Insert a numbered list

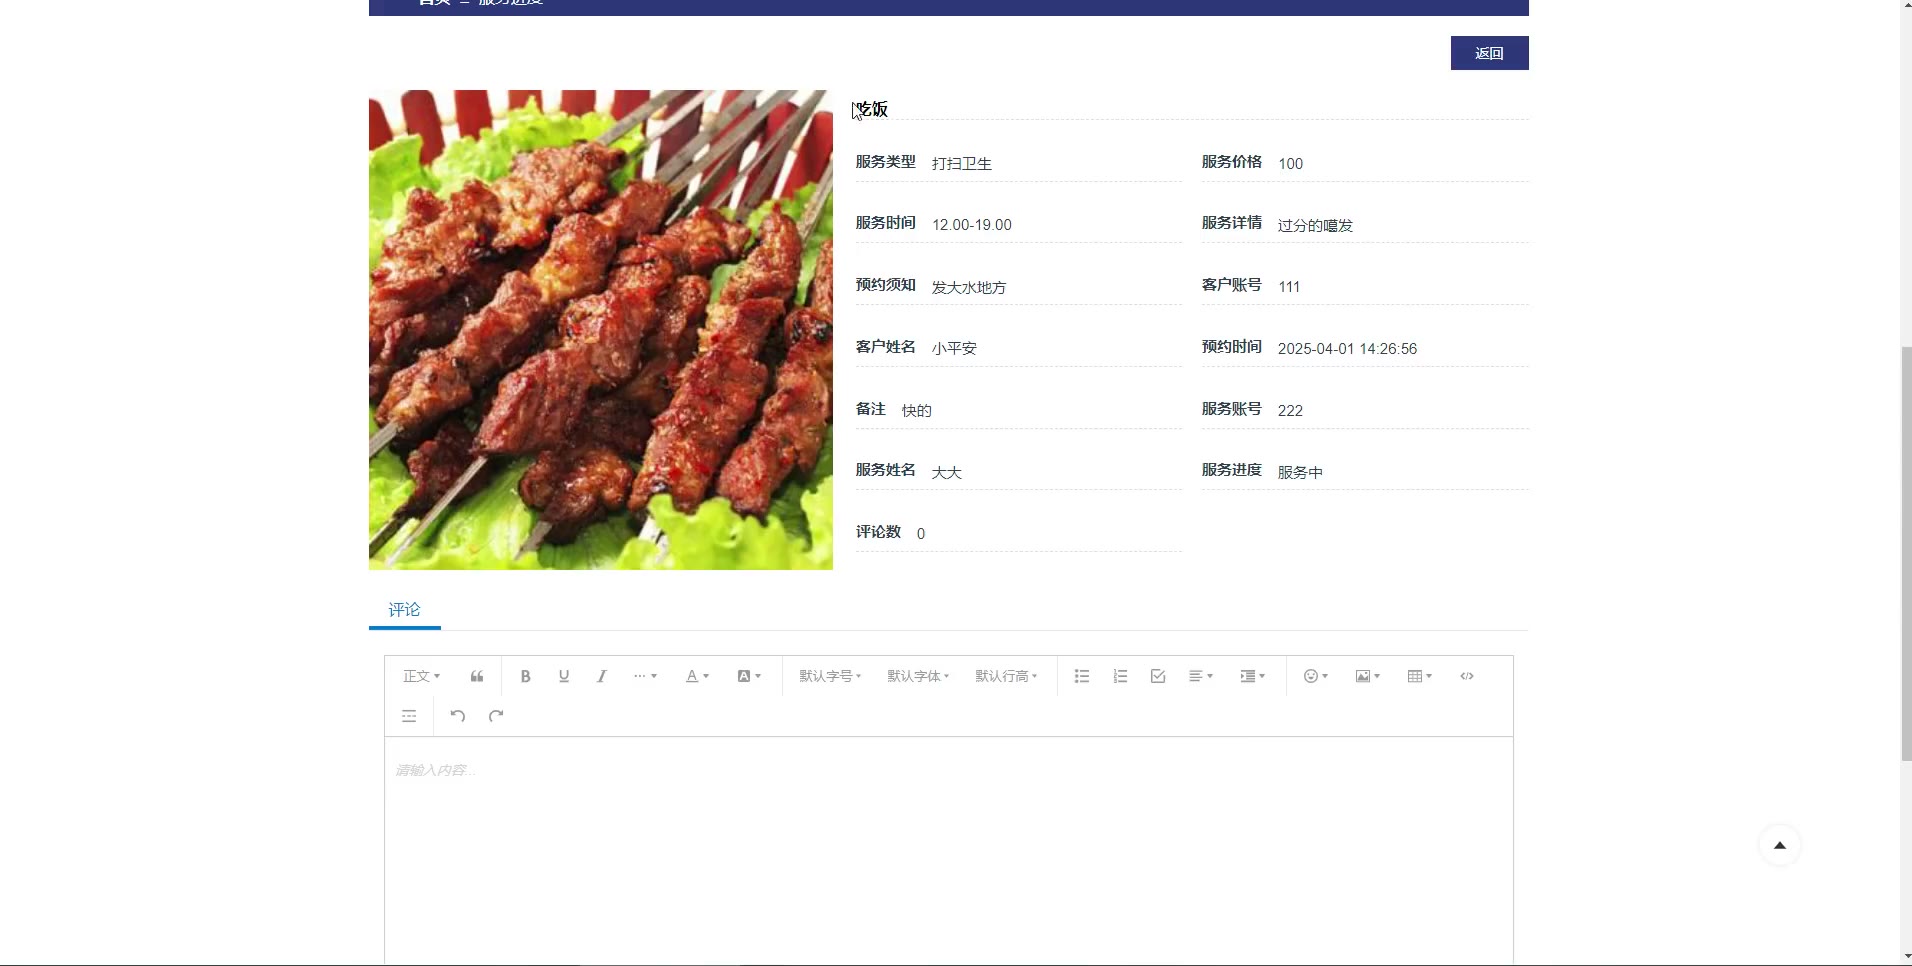click(x=1120, y=676)
